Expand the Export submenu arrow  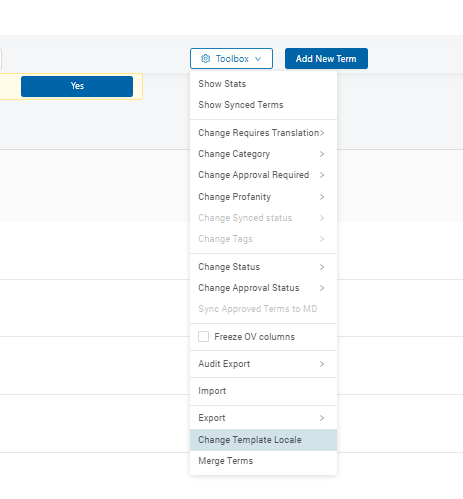[x=322, y=418]
